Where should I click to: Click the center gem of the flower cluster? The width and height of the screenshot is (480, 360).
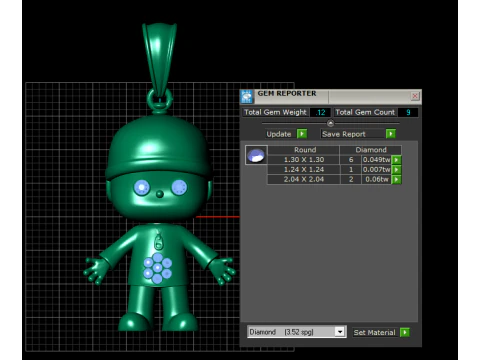pyautogui.click(x=158, y=267)
